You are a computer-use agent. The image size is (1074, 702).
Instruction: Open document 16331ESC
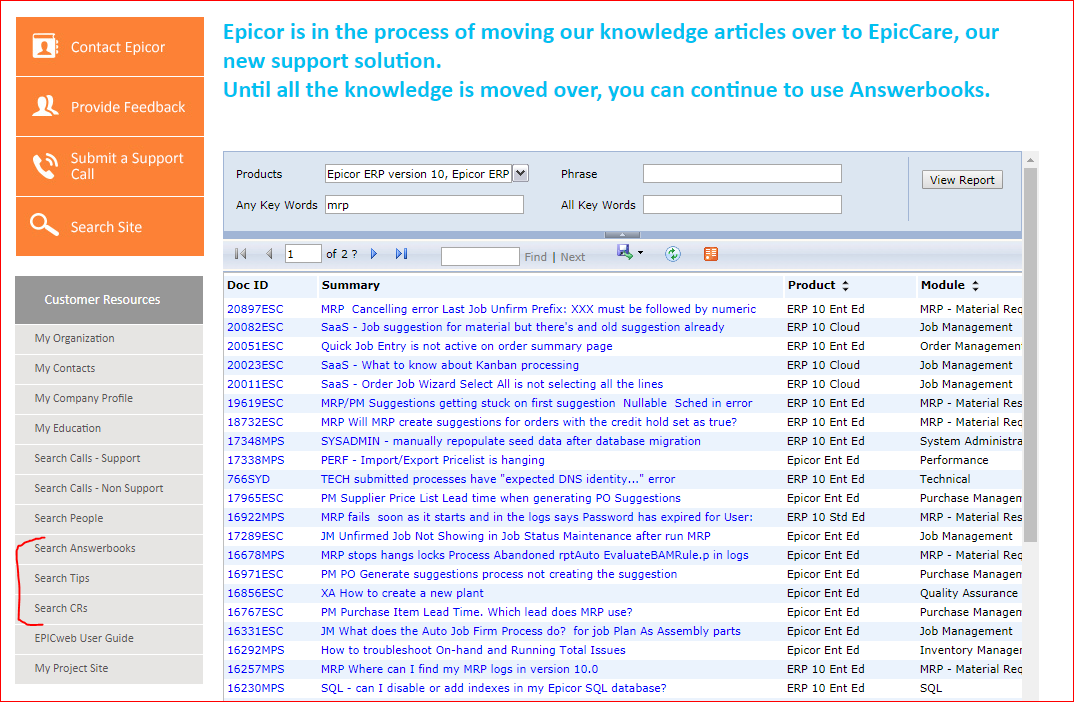(255, 631)
